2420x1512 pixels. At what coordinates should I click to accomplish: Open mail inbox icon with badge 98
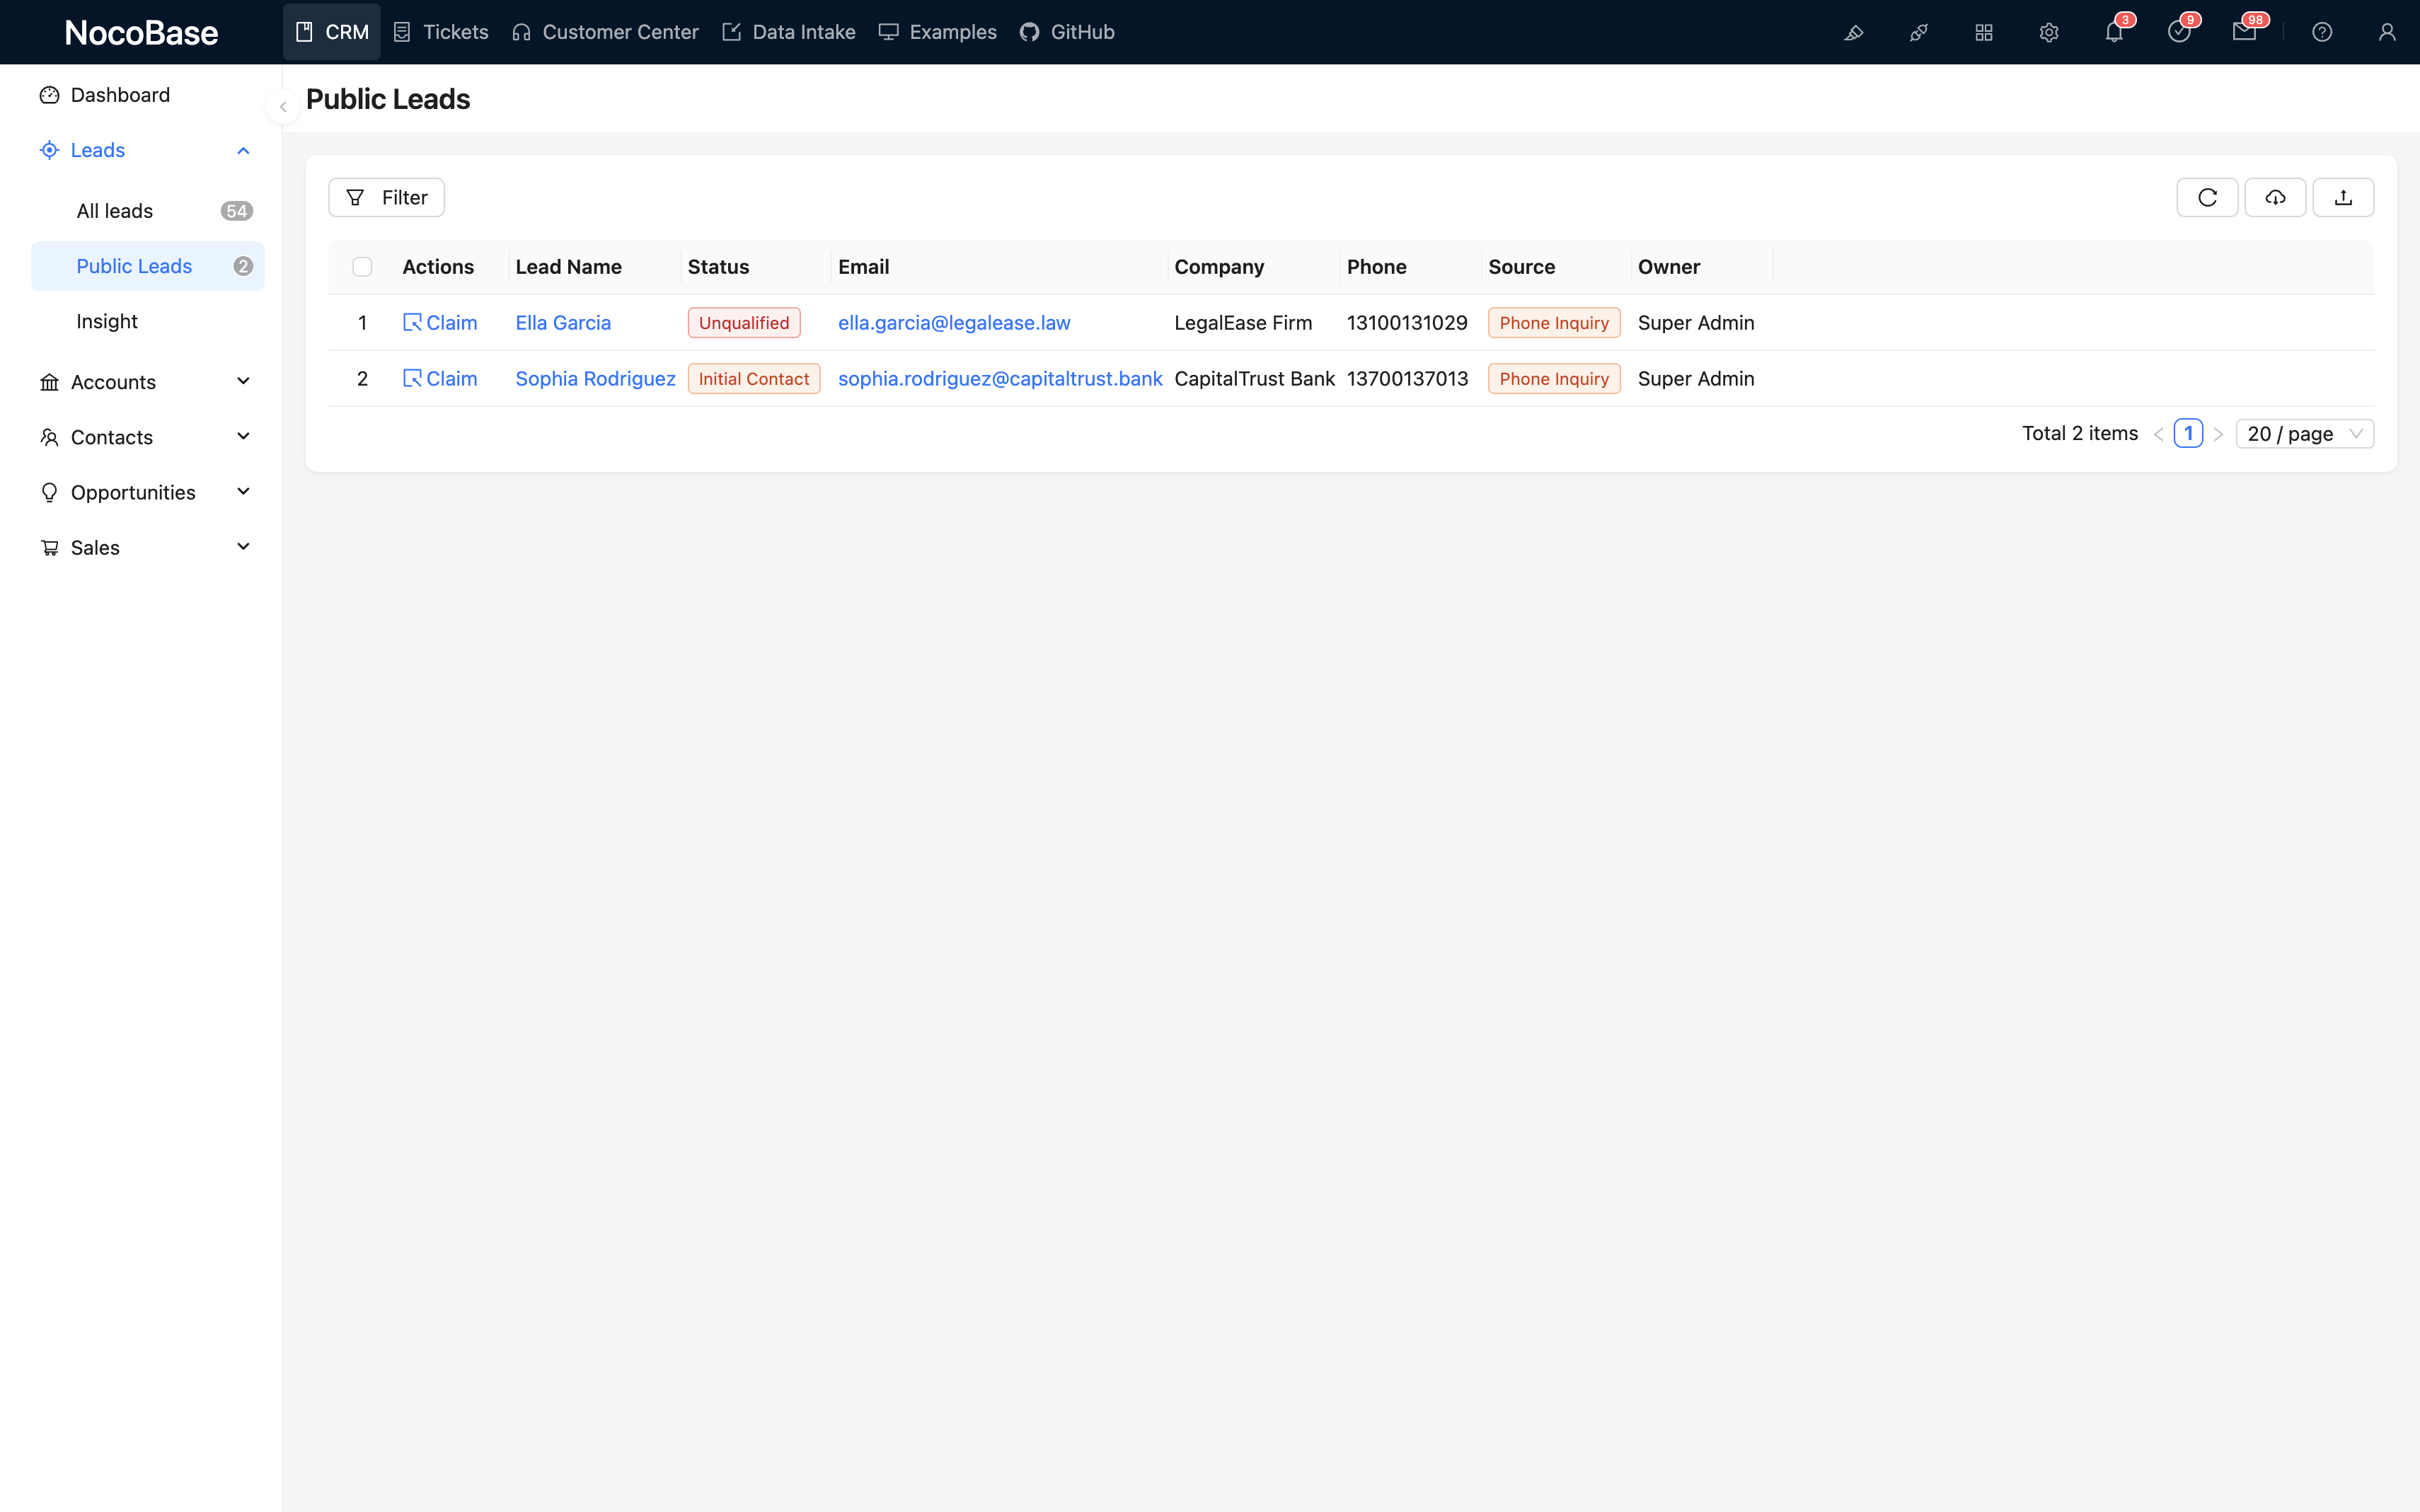2244,33
